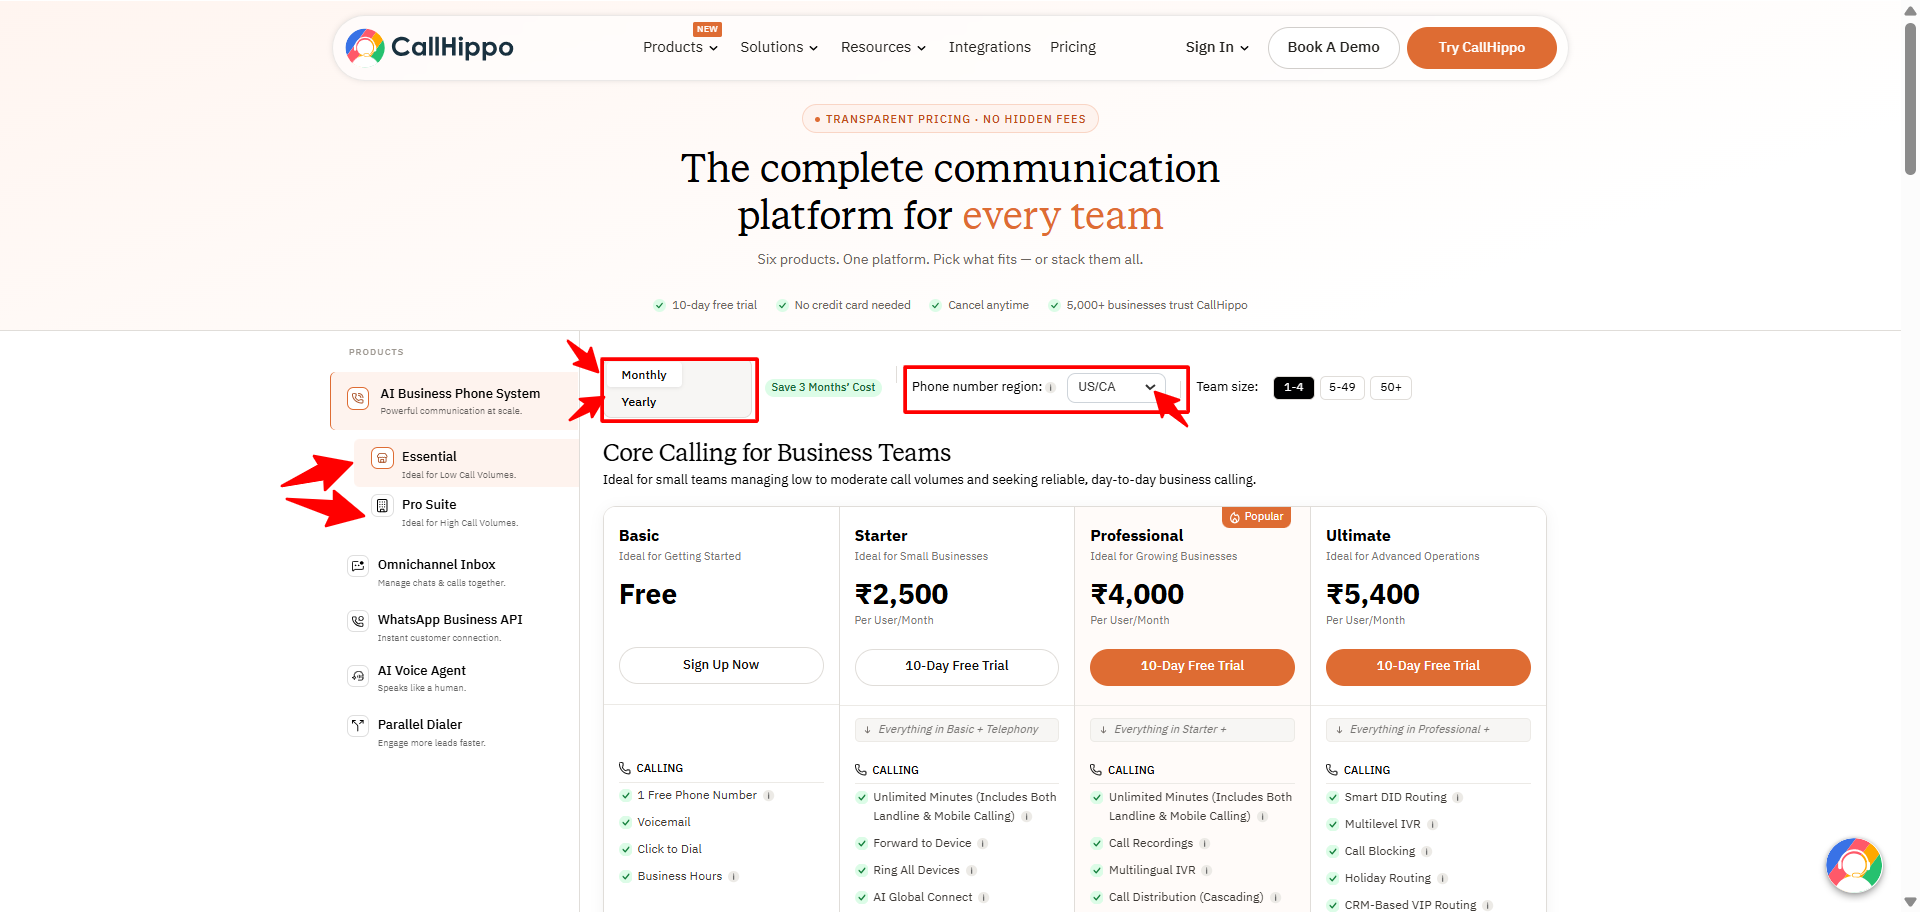This screenshot has width=1920, height=912.
Task: Click the CallHippo logo
Action: pyautogui.click(x=429, y=47)
